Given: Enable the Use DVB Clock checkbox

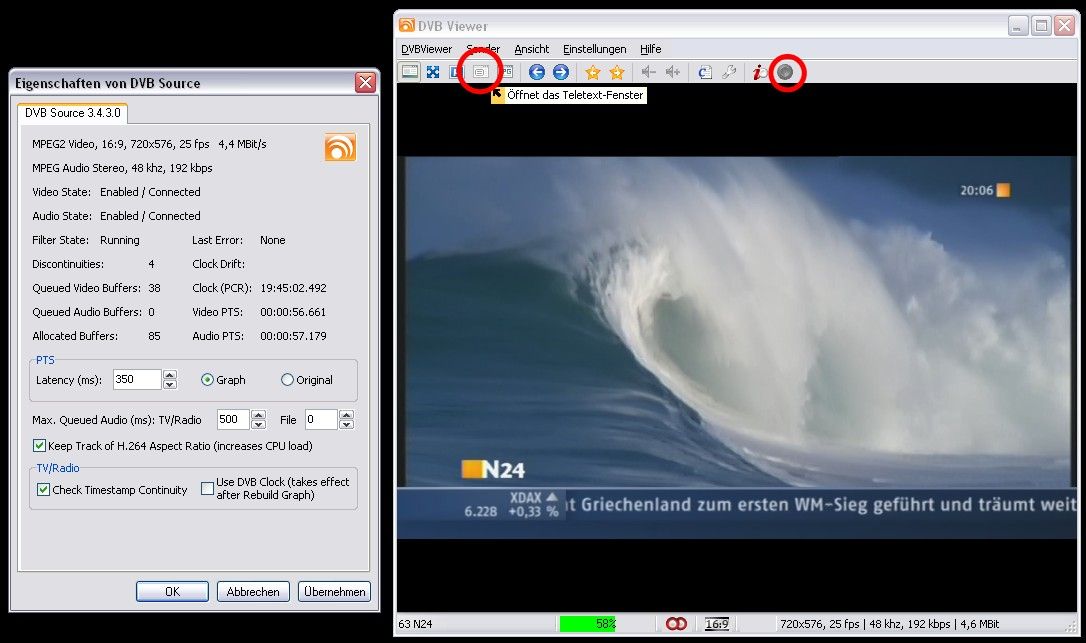Looking at the screenshot, I should coord(208,489).
